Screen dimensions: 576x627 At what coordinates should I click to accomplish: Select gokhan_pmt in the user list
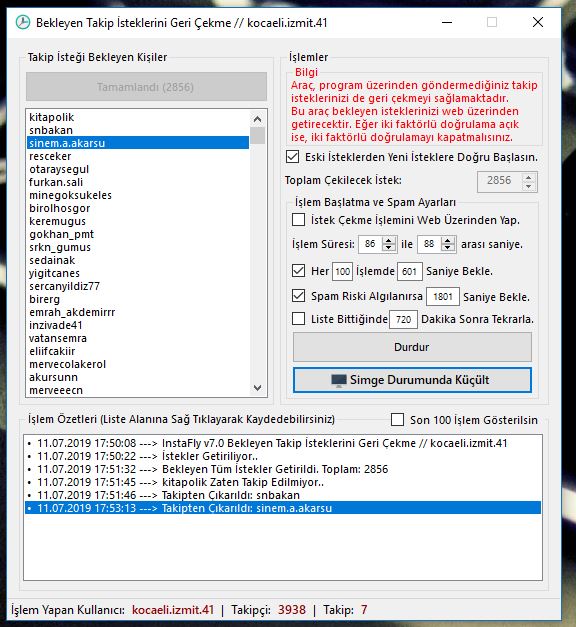tap(138, 234)
